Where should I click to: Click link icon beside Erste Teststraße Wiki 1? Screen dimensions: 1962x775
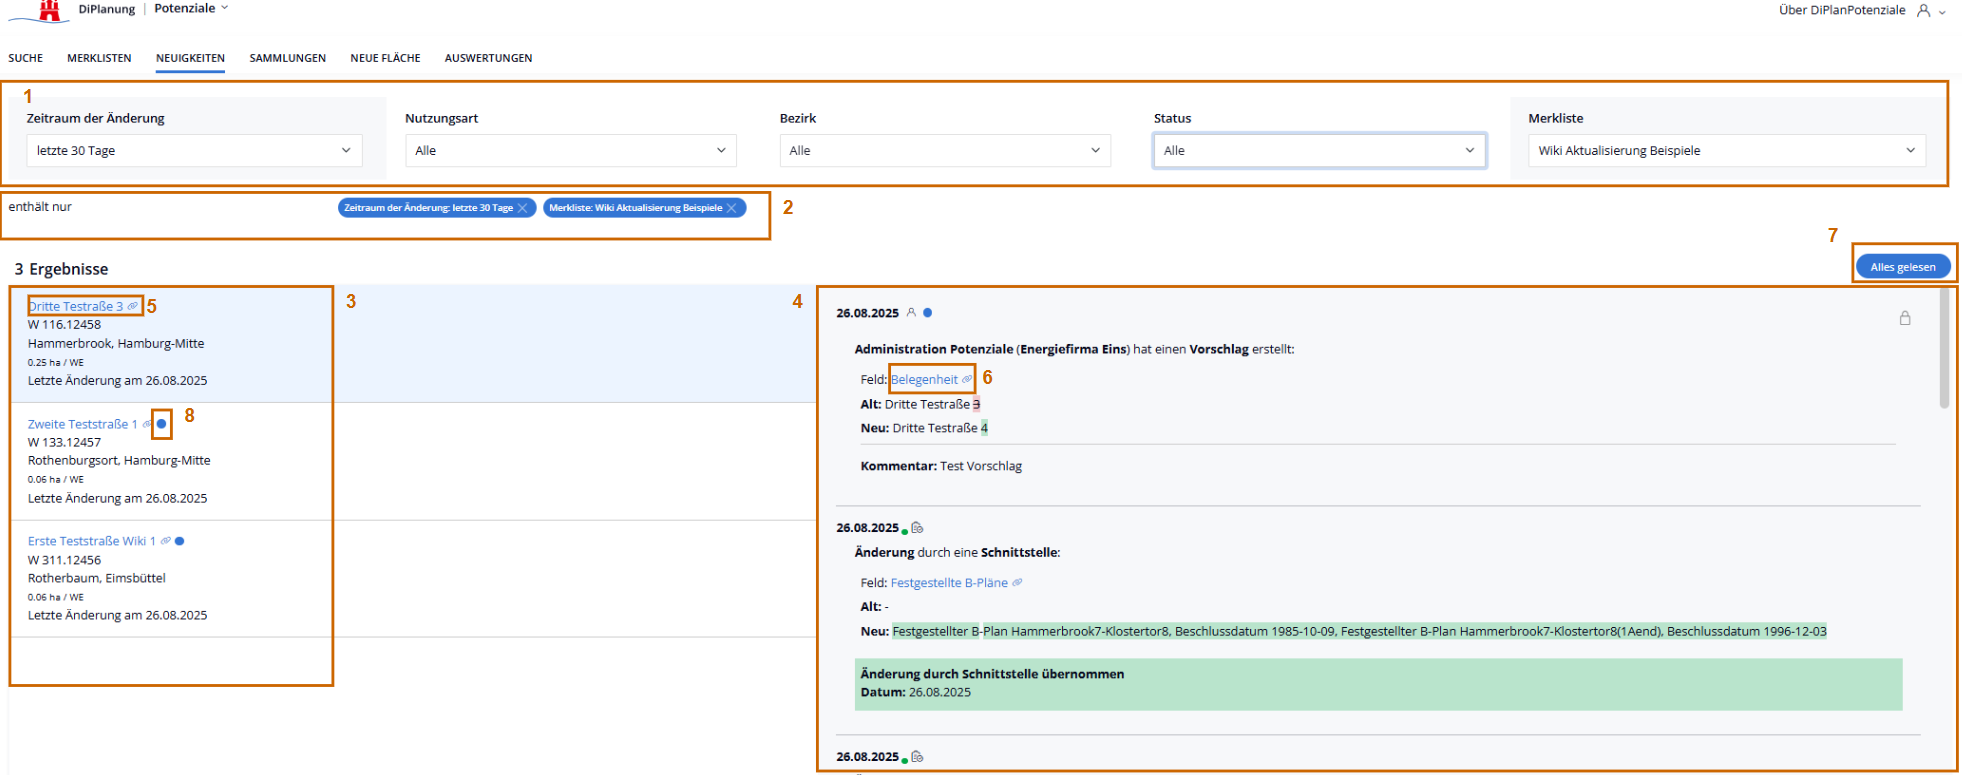coord(166,541)
